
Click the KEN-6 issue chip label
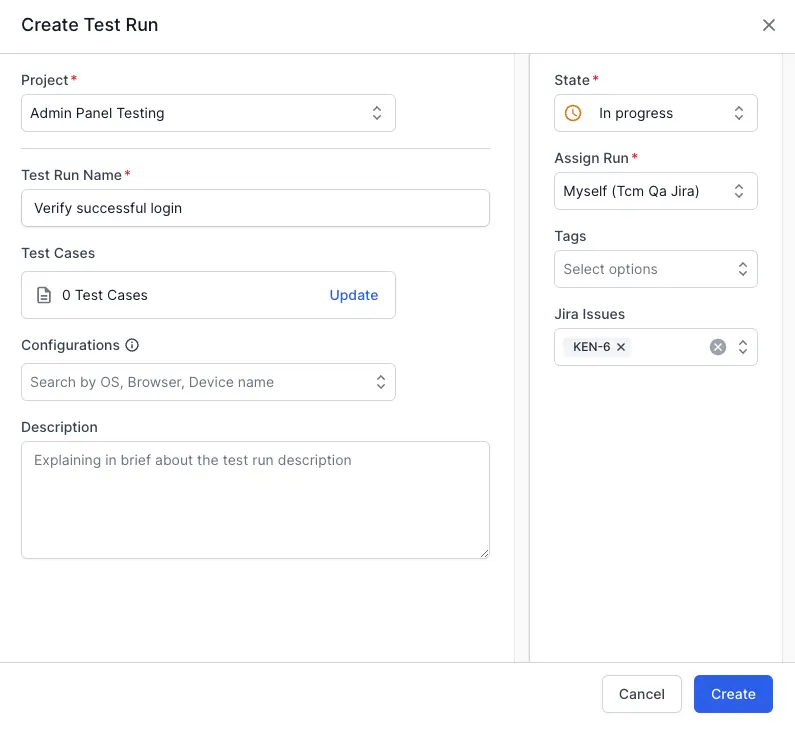coord(591,347)
